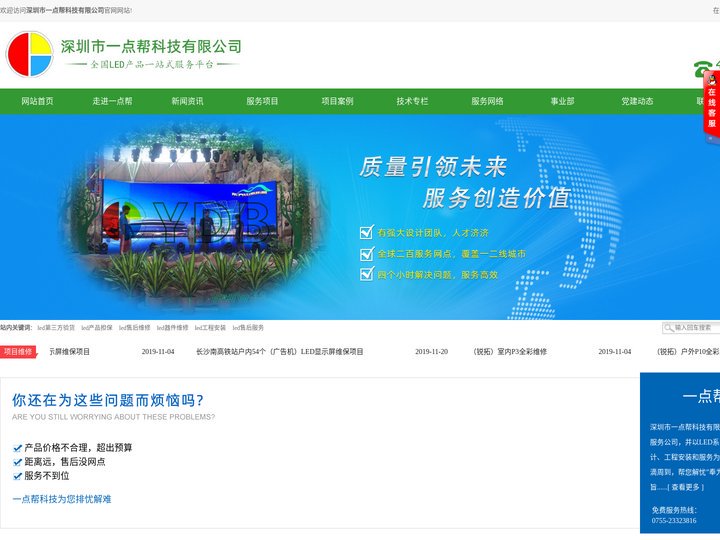This screenshot has height=540, width=720.
Task: Open QQ penguin online chat icon
Action: tap(712, 80)
